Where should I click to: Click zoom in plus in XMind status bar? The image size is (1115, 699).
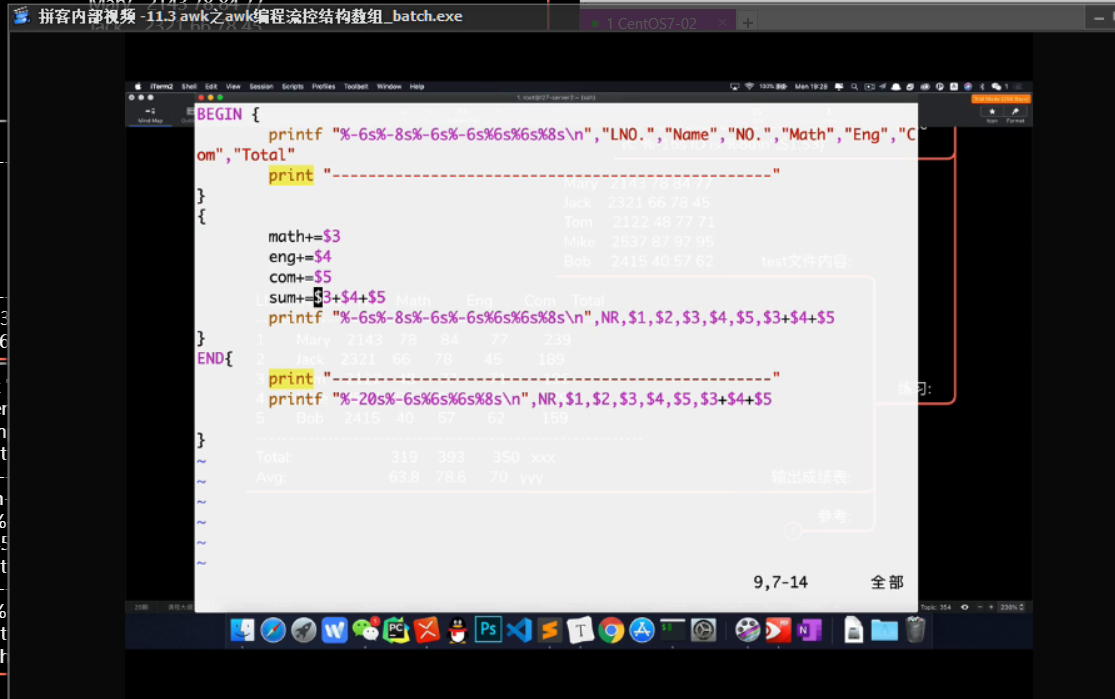991,607
